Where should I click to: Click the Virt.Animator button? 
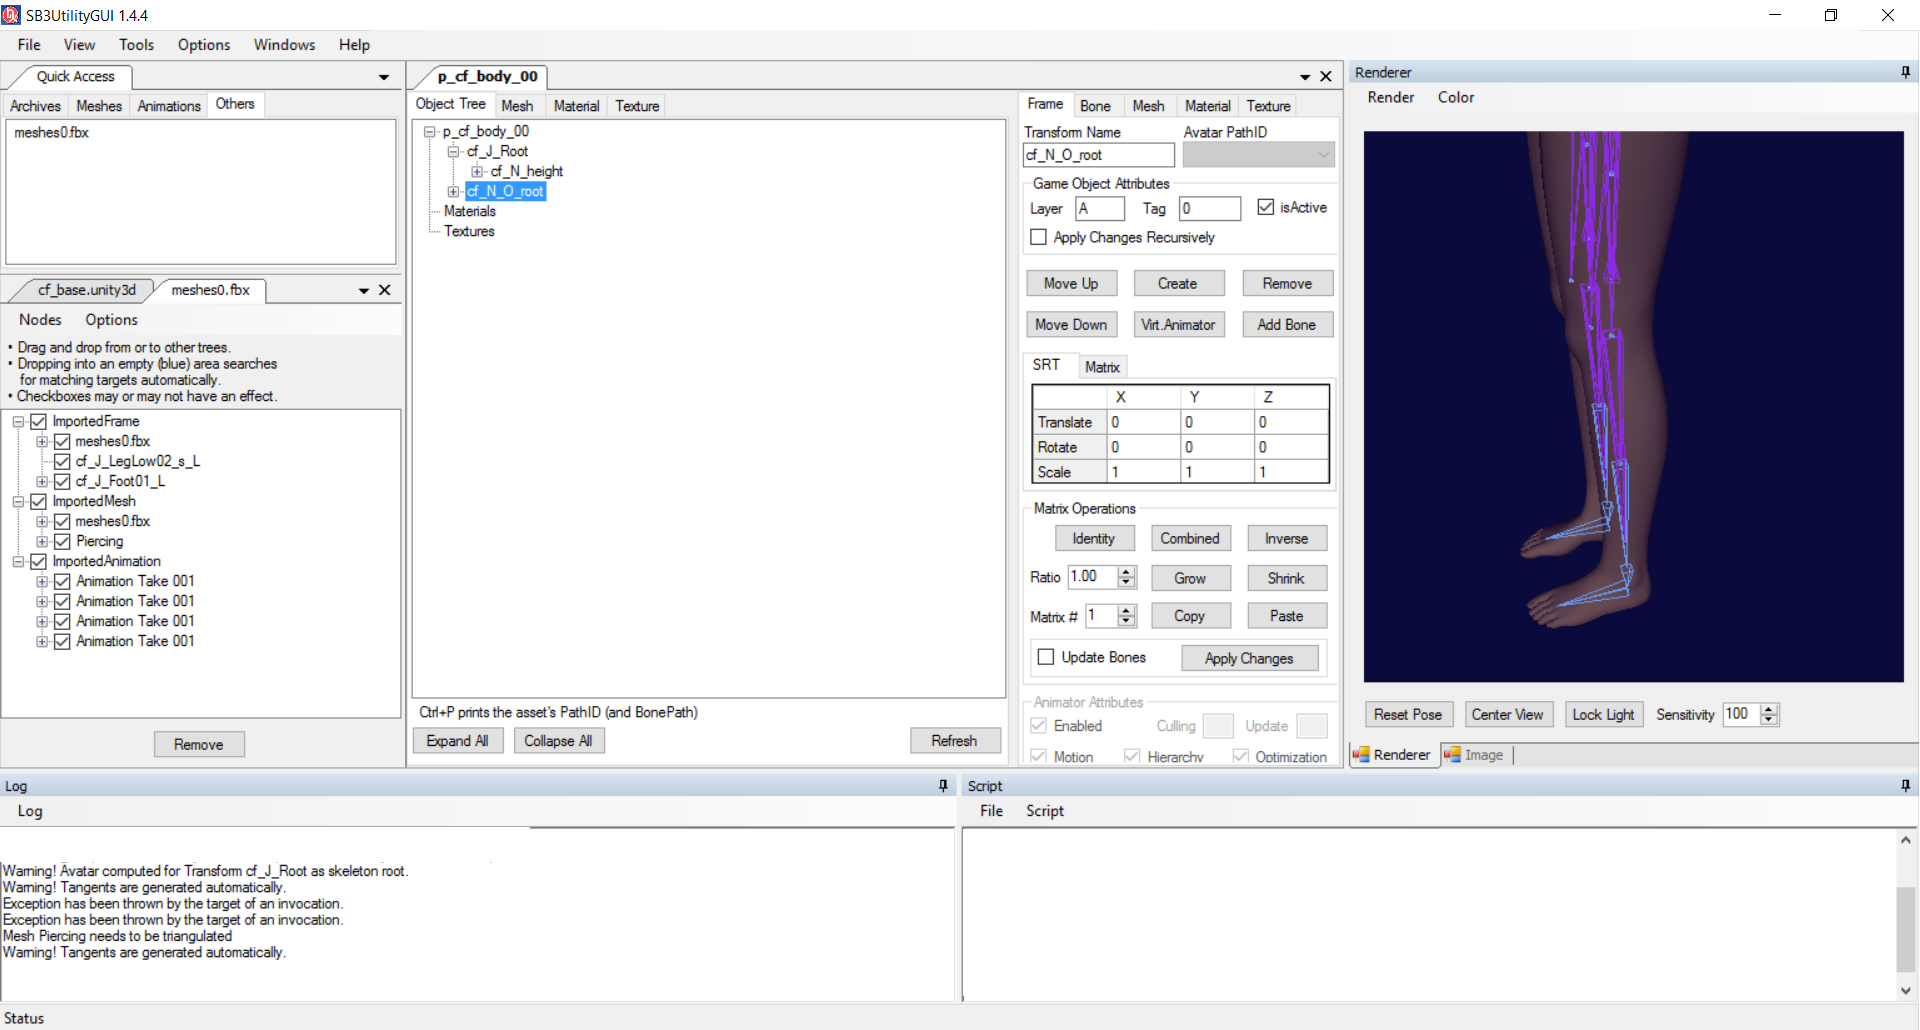[1178, 325]
